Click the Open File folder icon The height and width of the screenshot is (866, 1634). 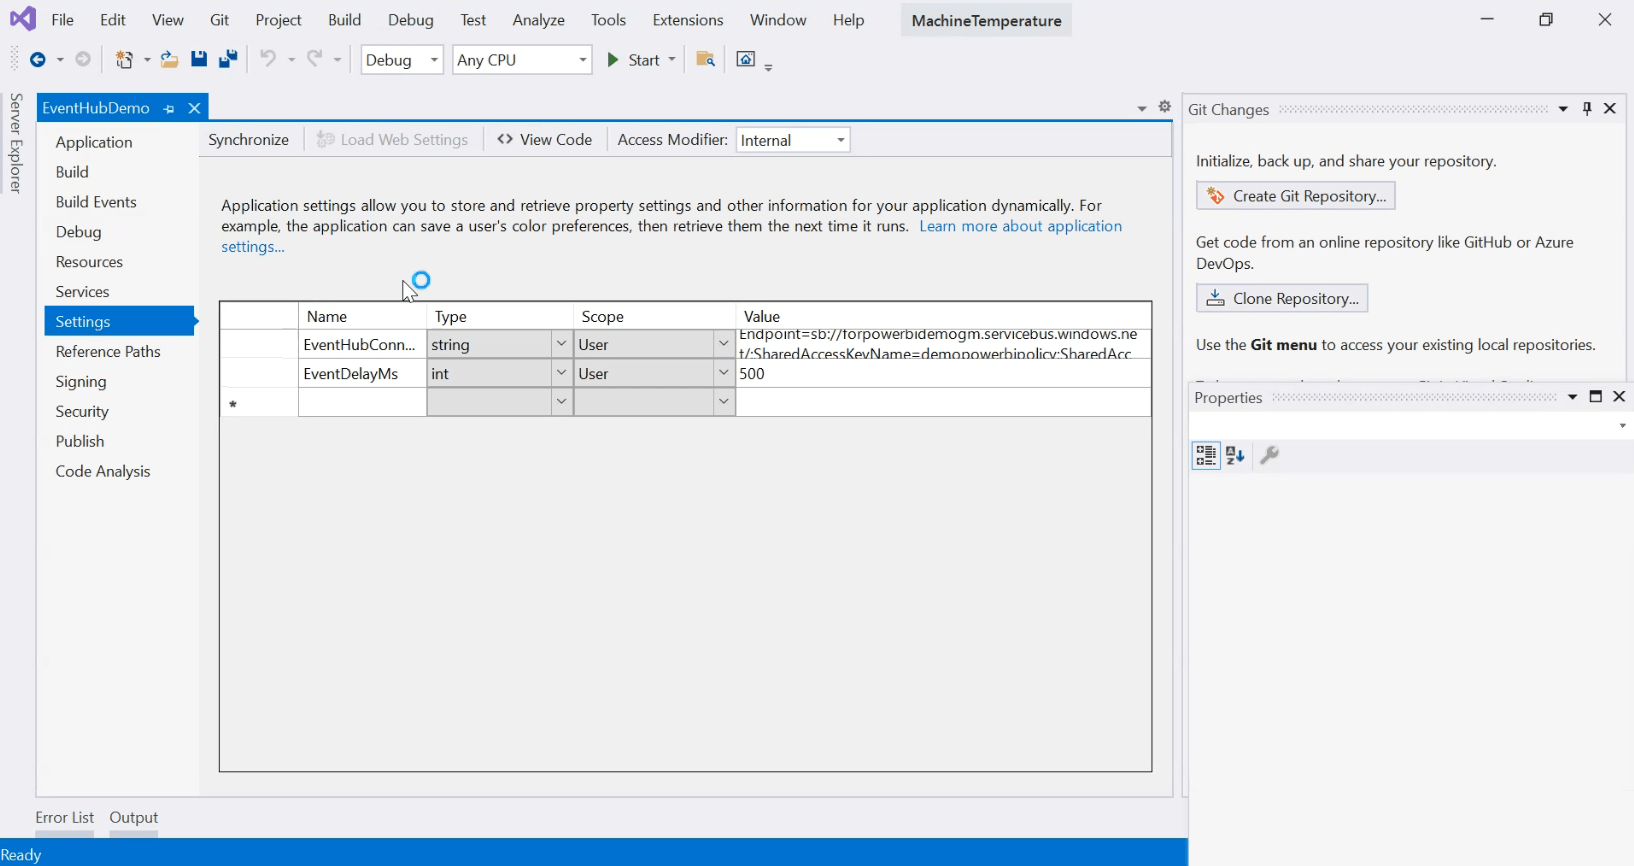point(169,60)
